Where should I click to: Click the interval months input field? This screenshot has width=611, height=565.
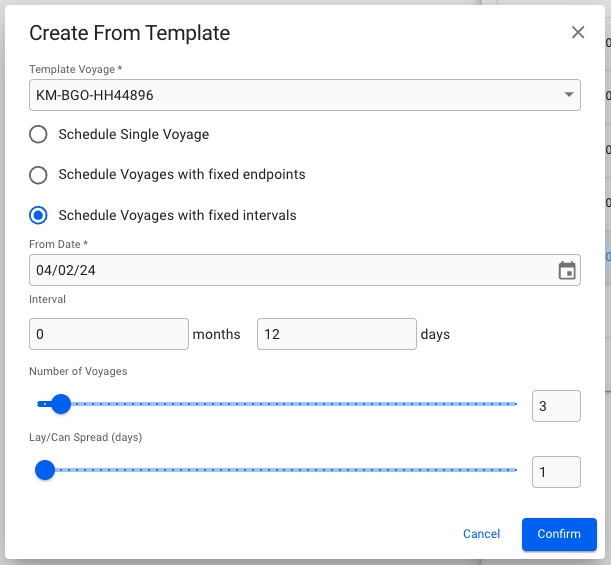pos(109,334)
